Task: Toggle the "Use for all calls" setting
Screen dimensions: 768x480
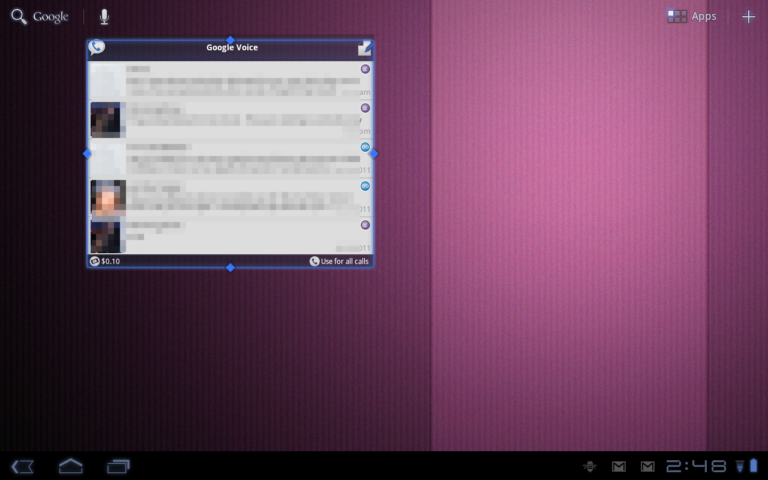Action: [x=339, y=261]
